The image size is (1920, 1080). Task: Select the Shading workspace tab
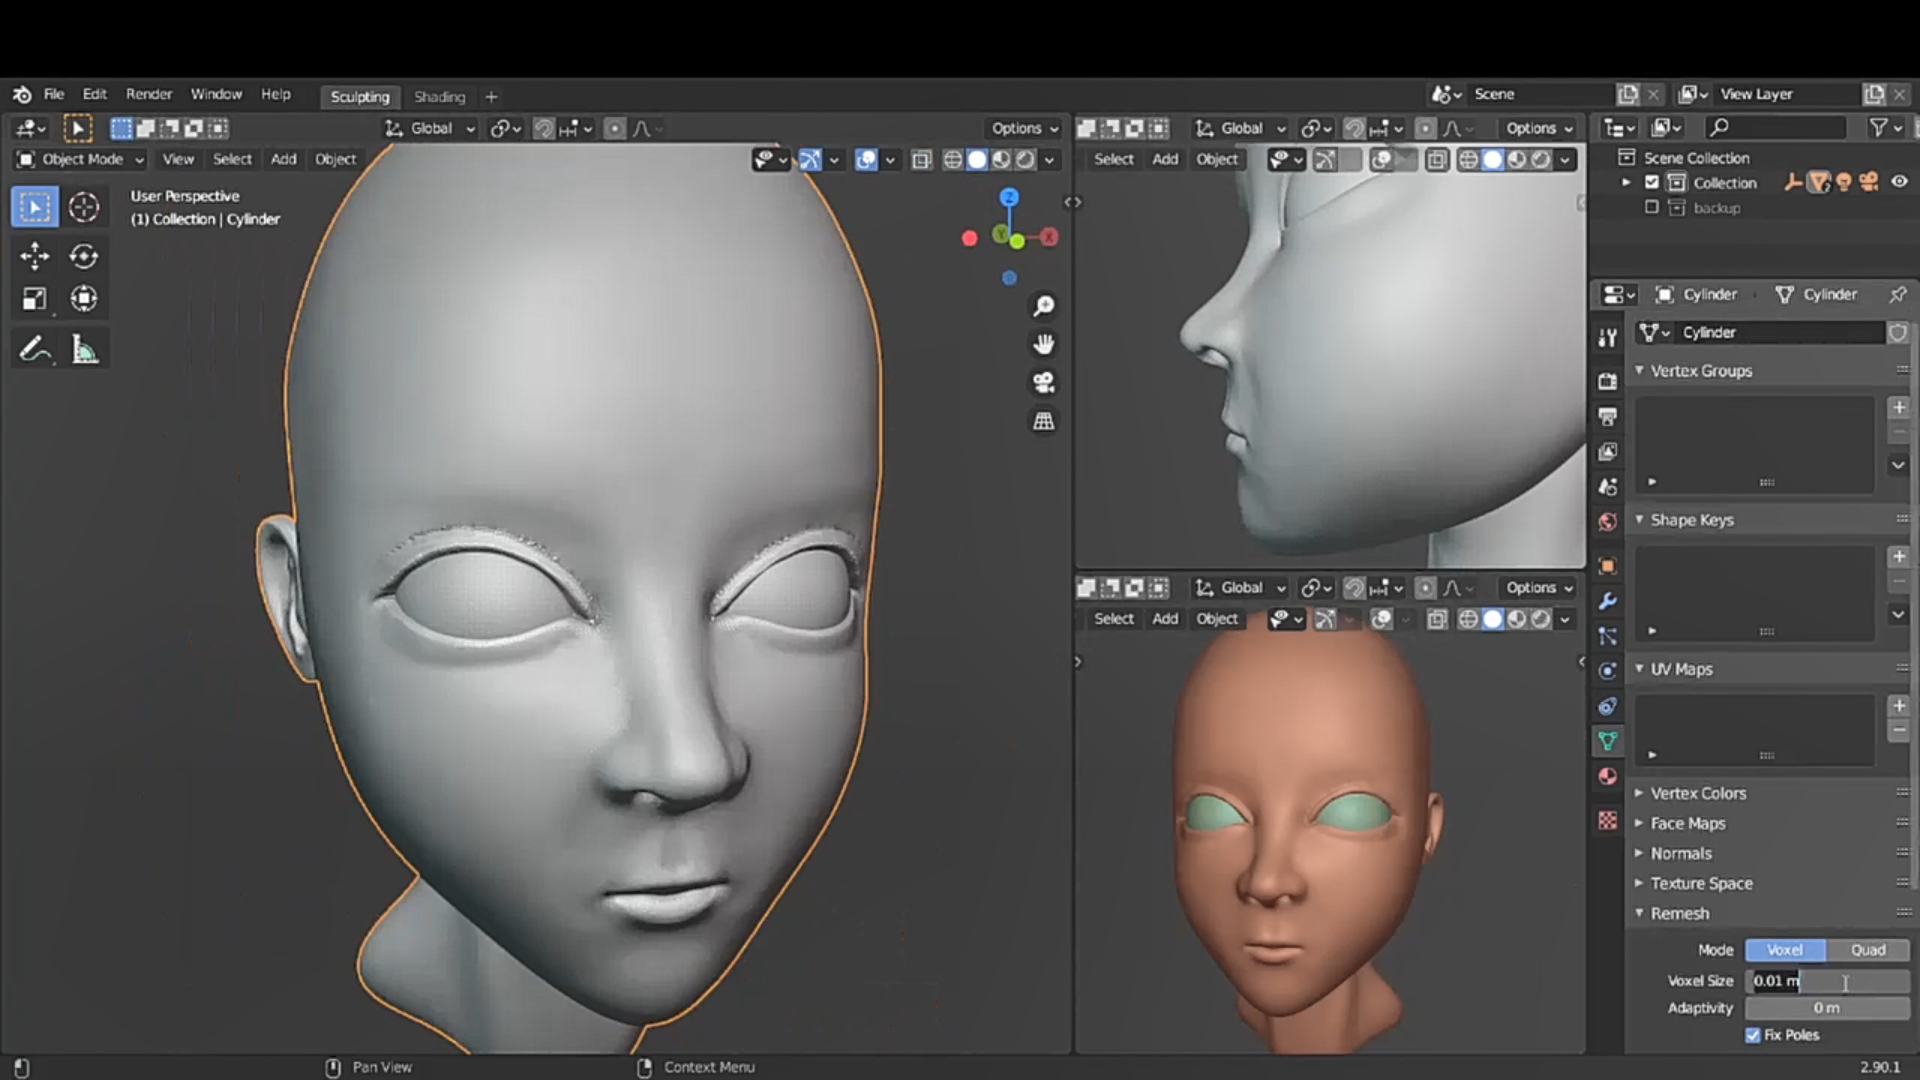click(x=439, y=95)
